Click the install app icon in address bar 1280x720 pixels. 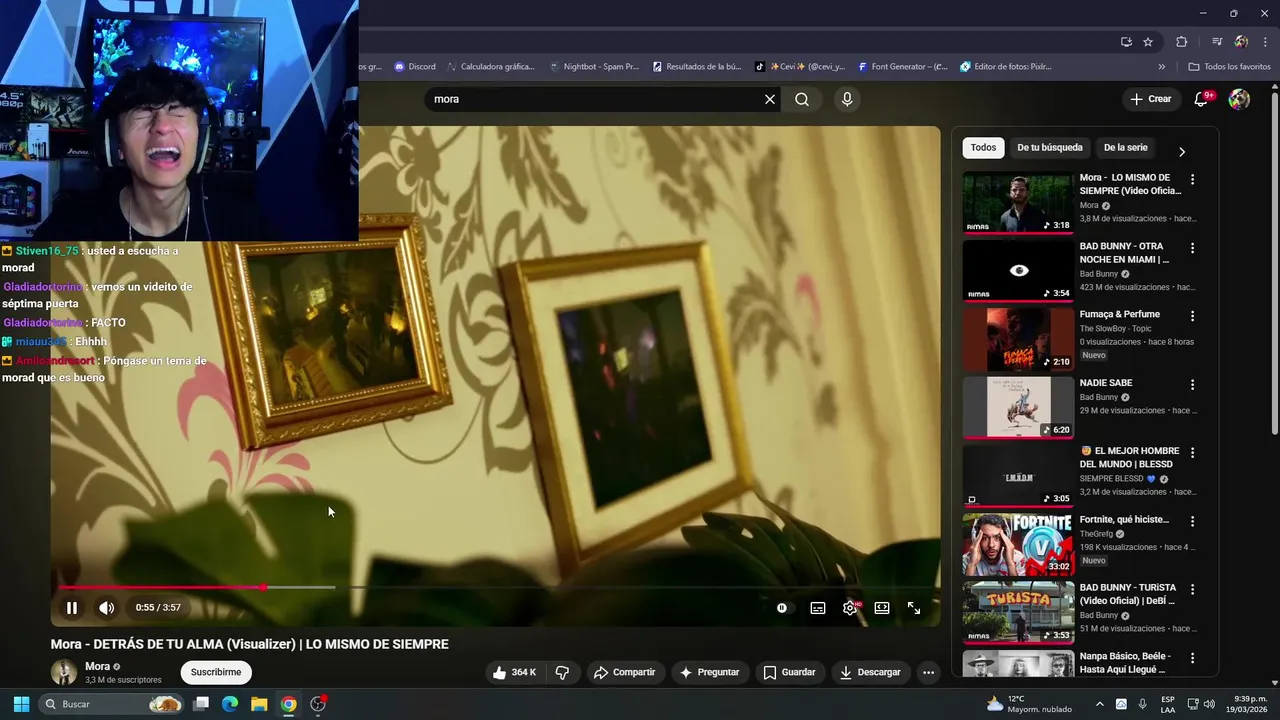(1126, 42)
